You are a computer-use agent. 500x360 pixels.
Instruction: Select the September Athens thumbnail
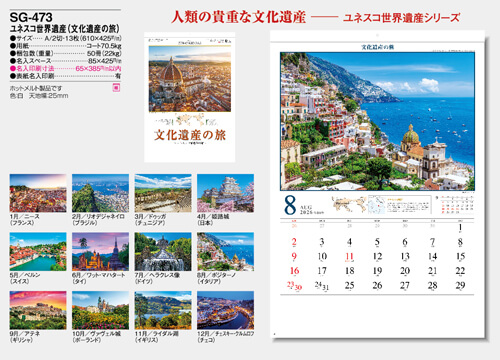[38, 310]
